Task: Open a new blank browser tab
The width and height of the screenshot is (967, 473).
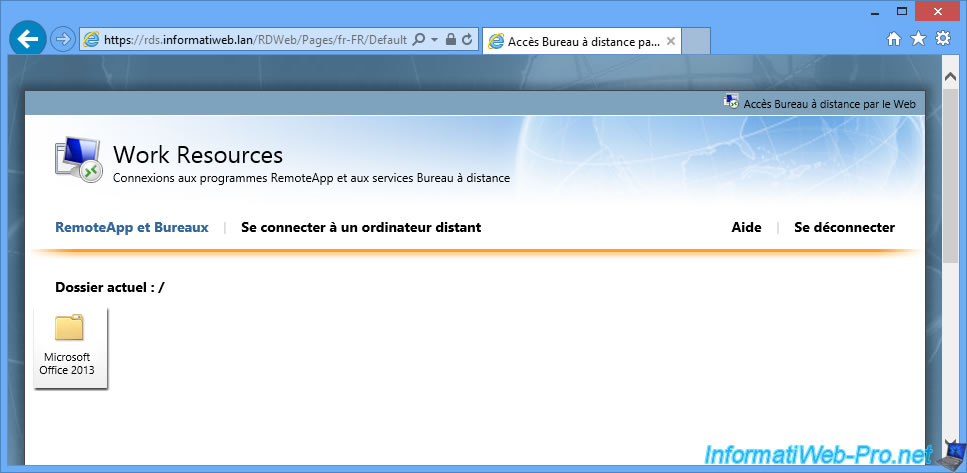Action: [x=696, y=41]
